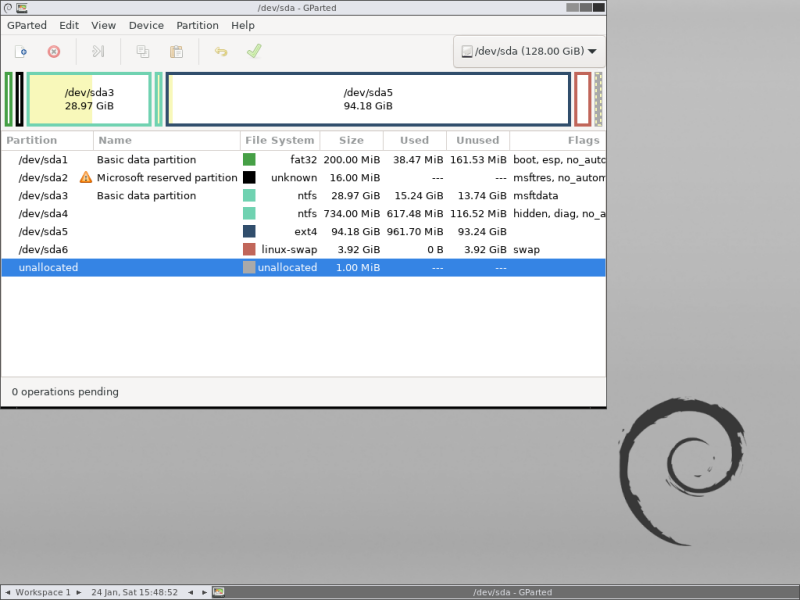Sort by the Used column header

pyautogui.click(x=415, y=140)
